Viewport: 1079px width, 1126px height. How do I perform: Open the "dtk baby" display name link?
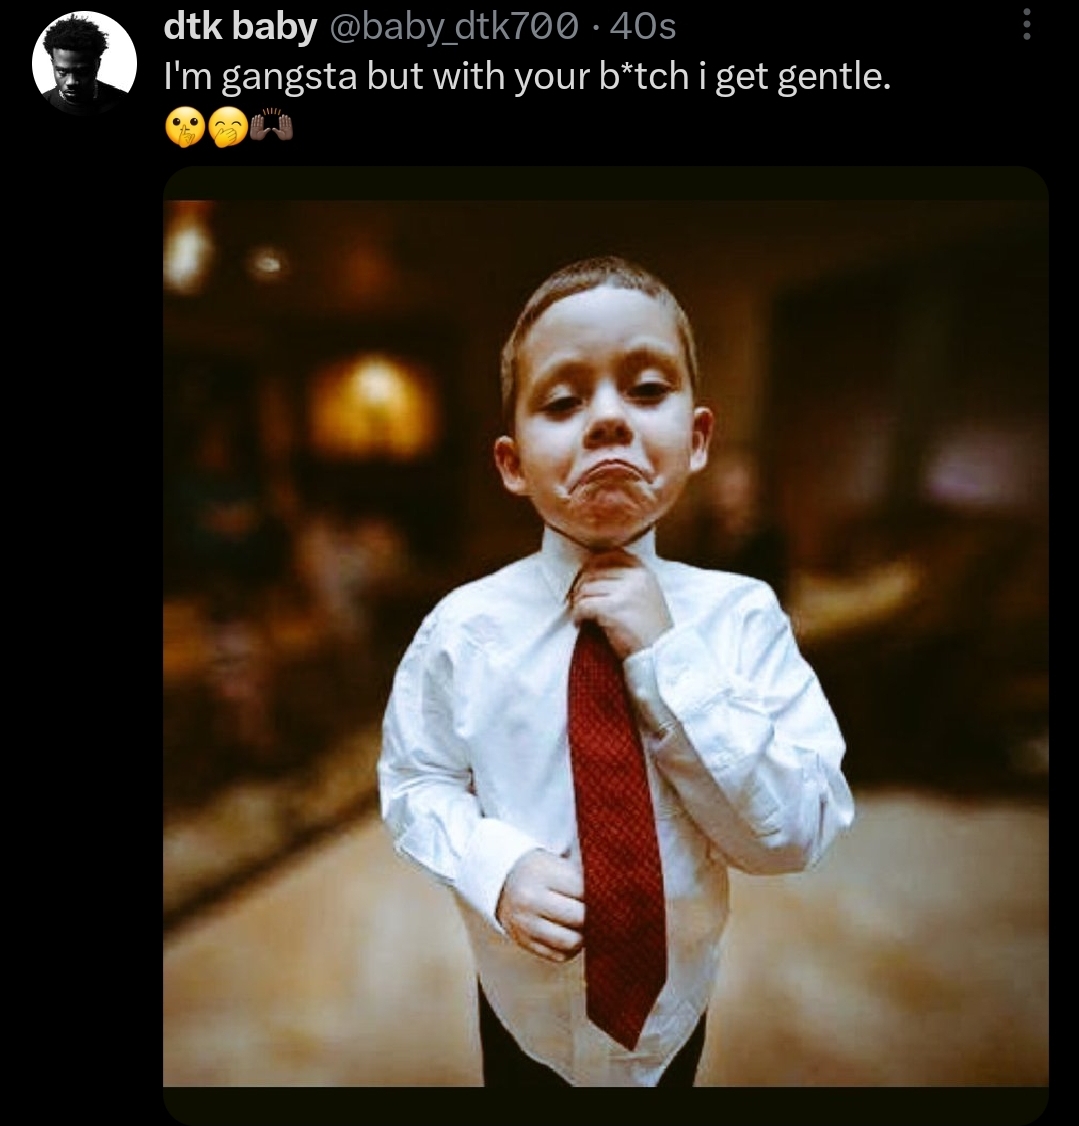[x=240, y=27]
